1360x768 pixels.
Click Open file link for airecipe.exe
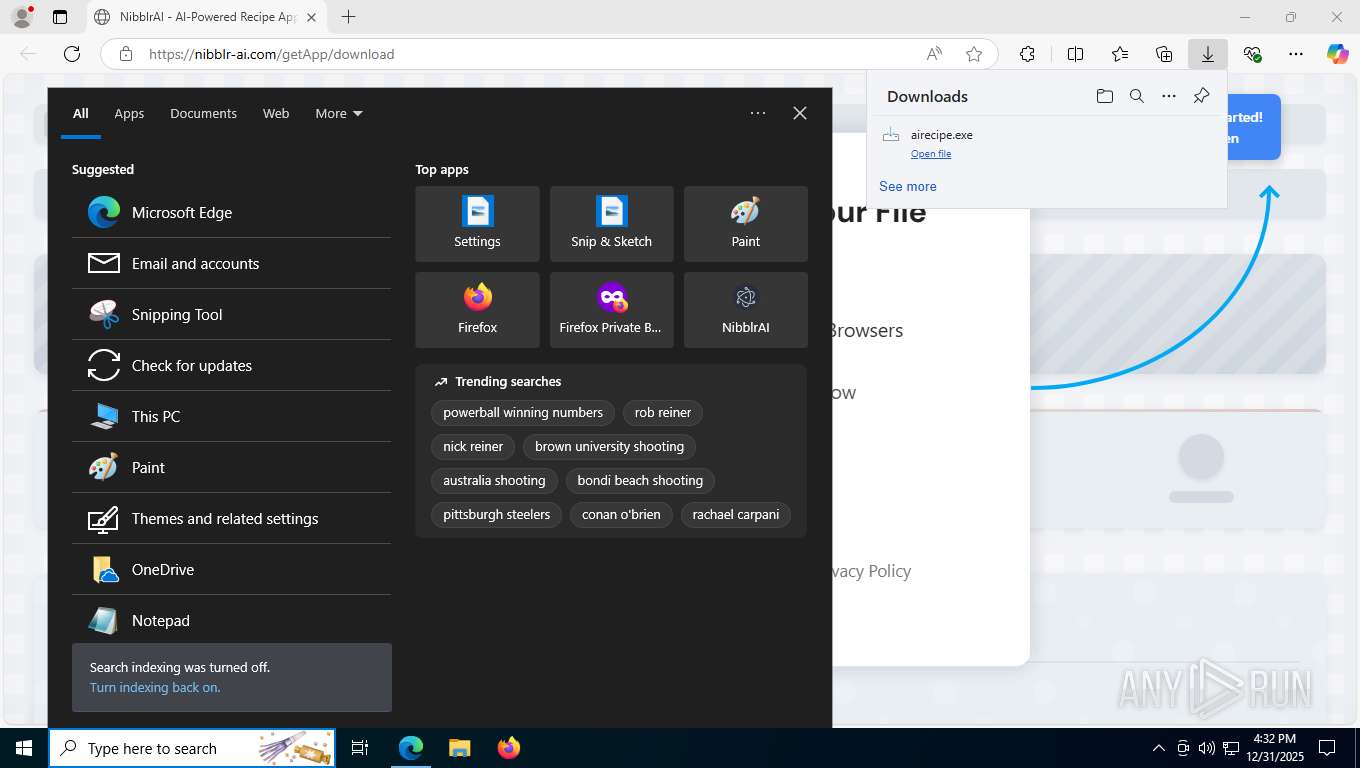point(931,153)
